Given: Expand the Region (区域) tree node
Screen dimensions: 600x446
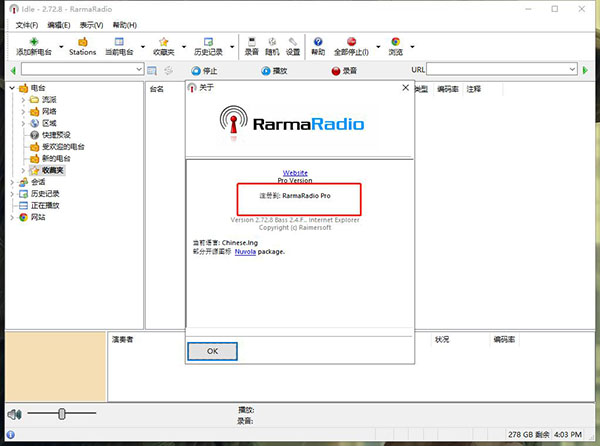Looking at the screenshot, I should coord(23,123).
